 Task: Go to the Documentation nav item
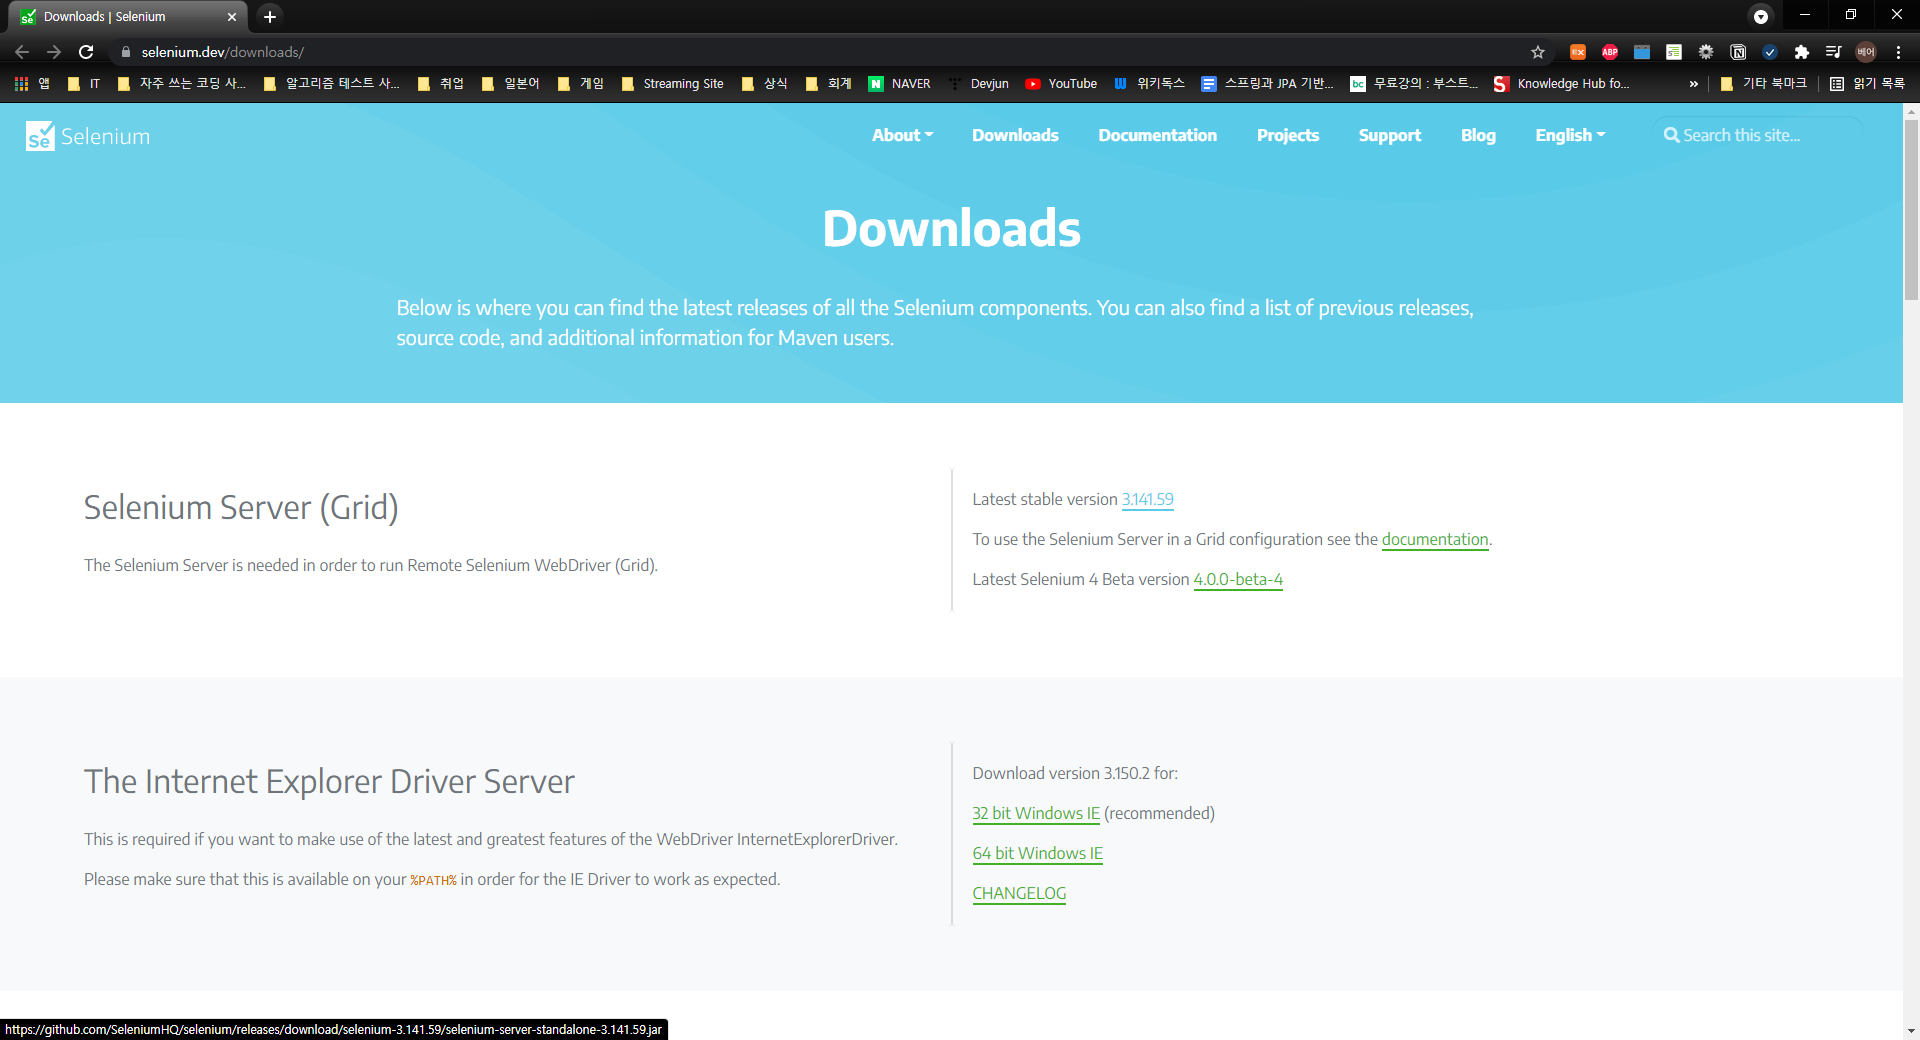(1157, 135)
